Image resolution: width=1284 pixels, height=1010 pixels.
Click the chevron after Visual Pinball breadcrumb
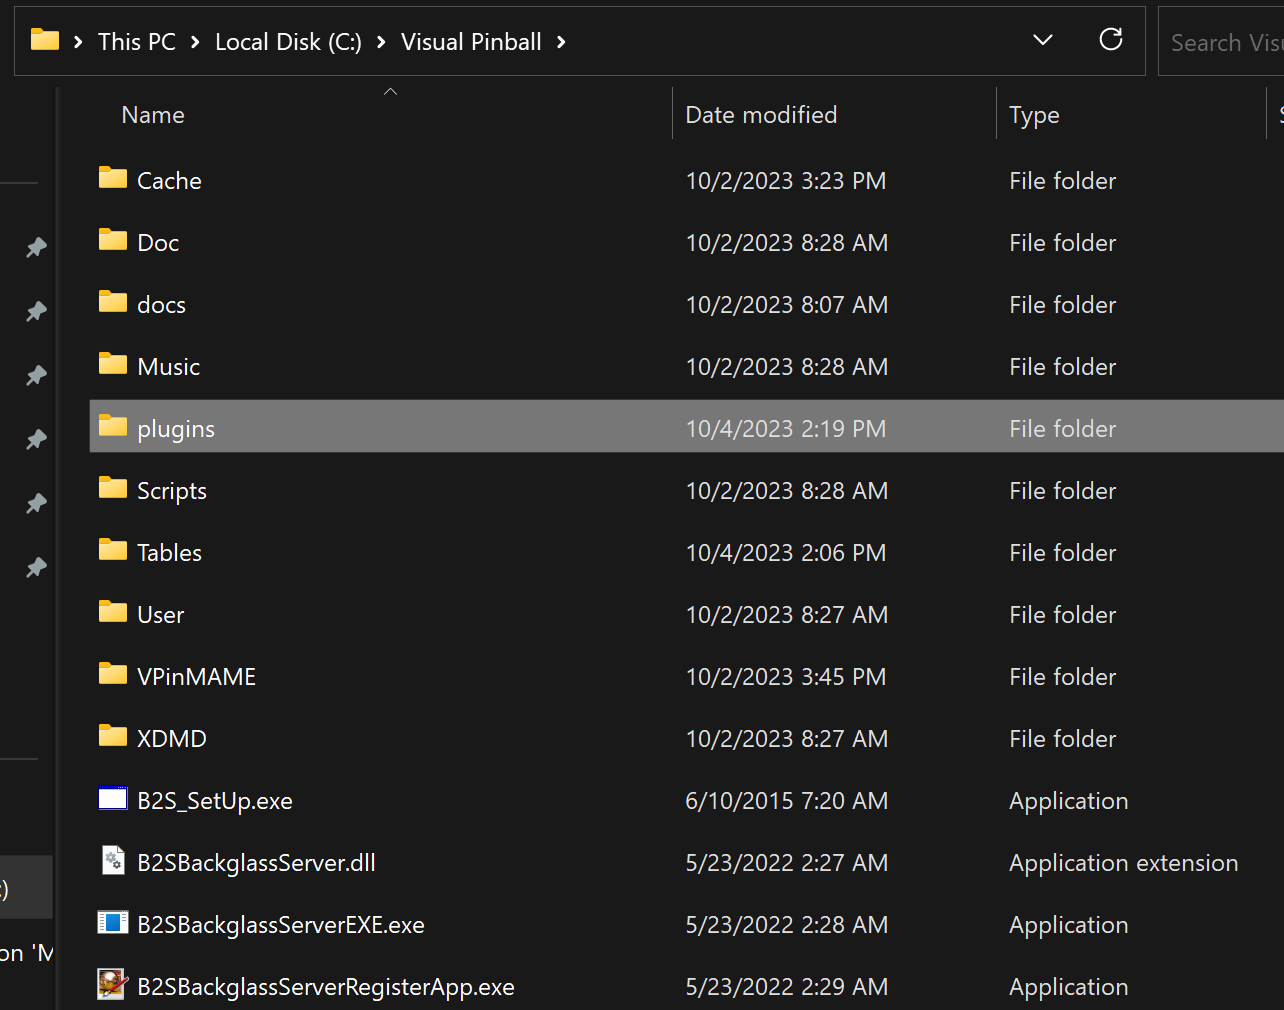click(x=562, y=43)
